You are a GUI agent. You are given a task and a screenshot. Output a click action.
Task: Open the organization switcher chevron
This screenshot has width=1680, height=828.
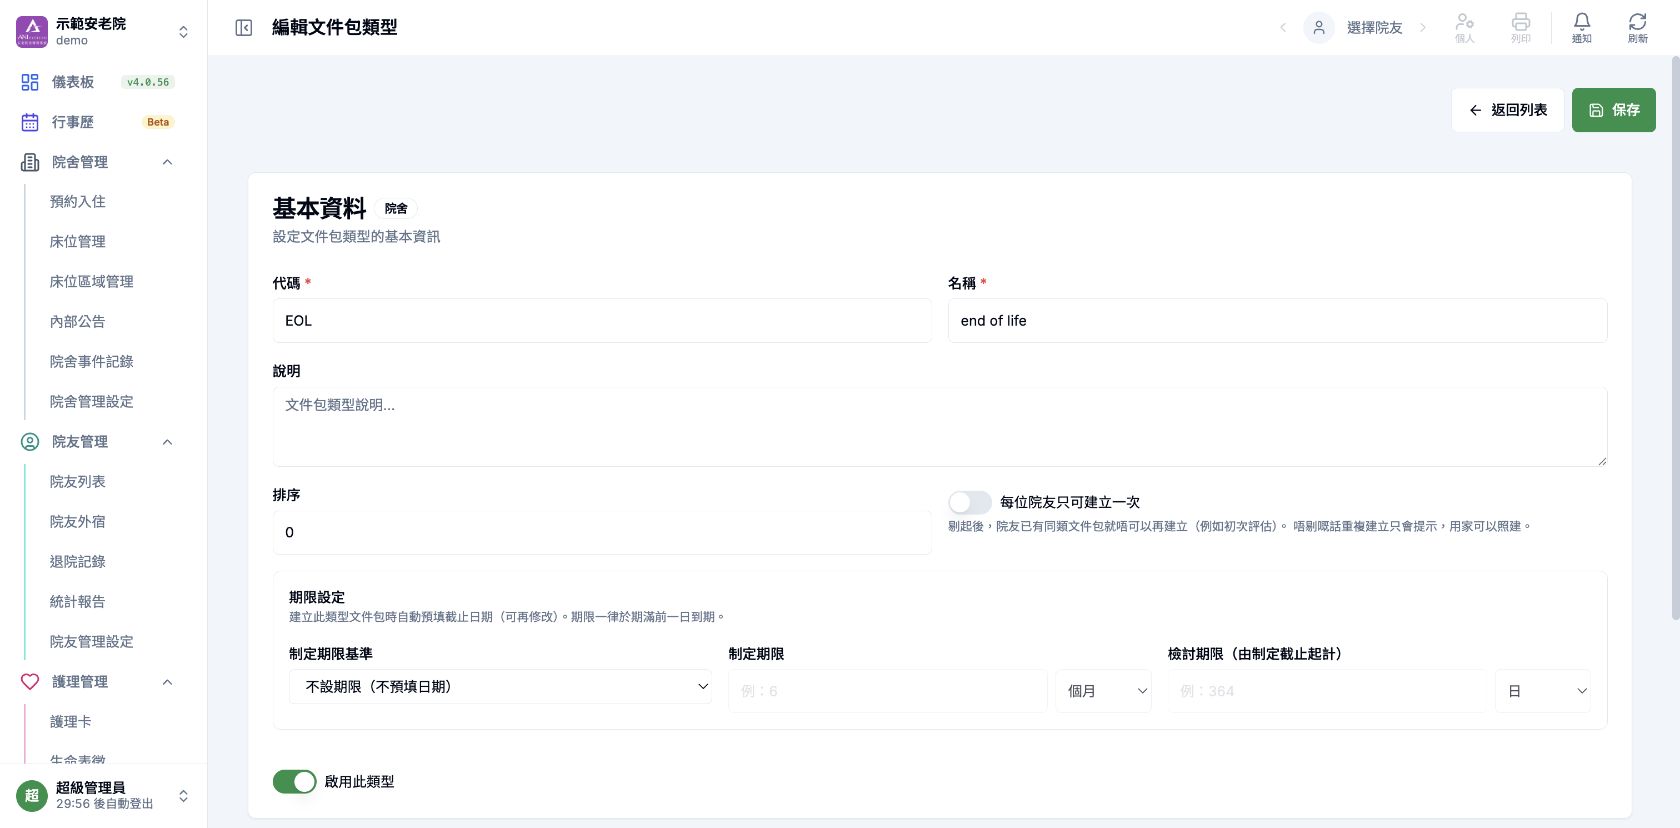(x=183, y=32)
